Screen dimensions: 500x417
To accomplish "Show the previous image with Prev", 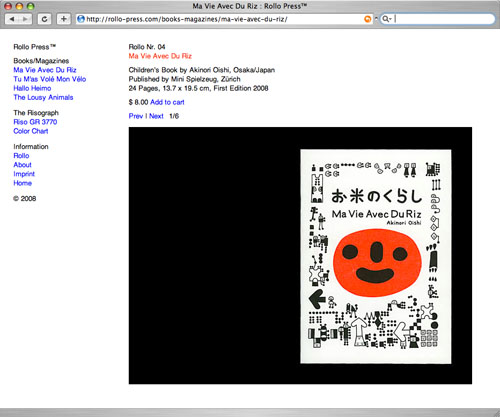I will pyautogui.click(x=136, y=116).
